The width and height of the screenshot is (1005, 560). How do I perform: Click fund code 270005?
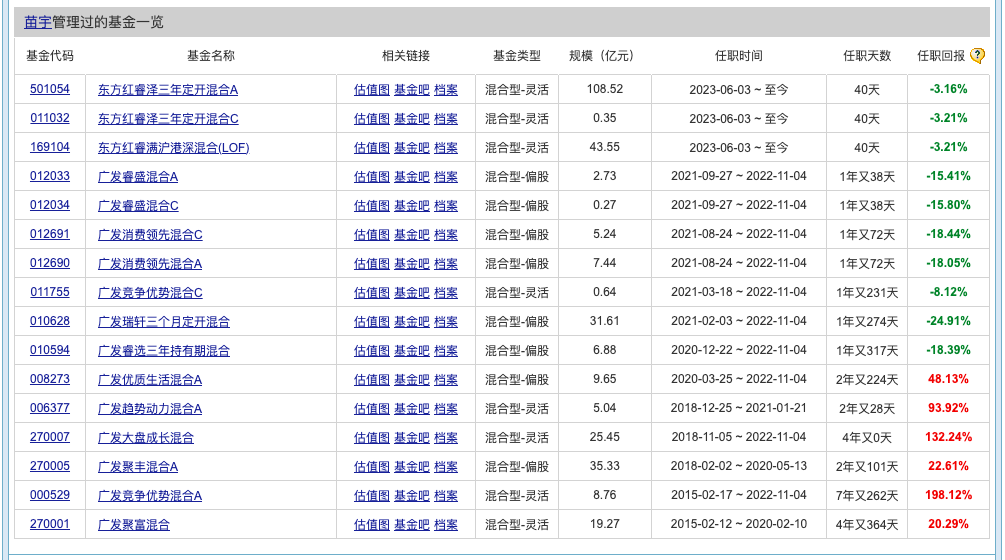[50, 466]
